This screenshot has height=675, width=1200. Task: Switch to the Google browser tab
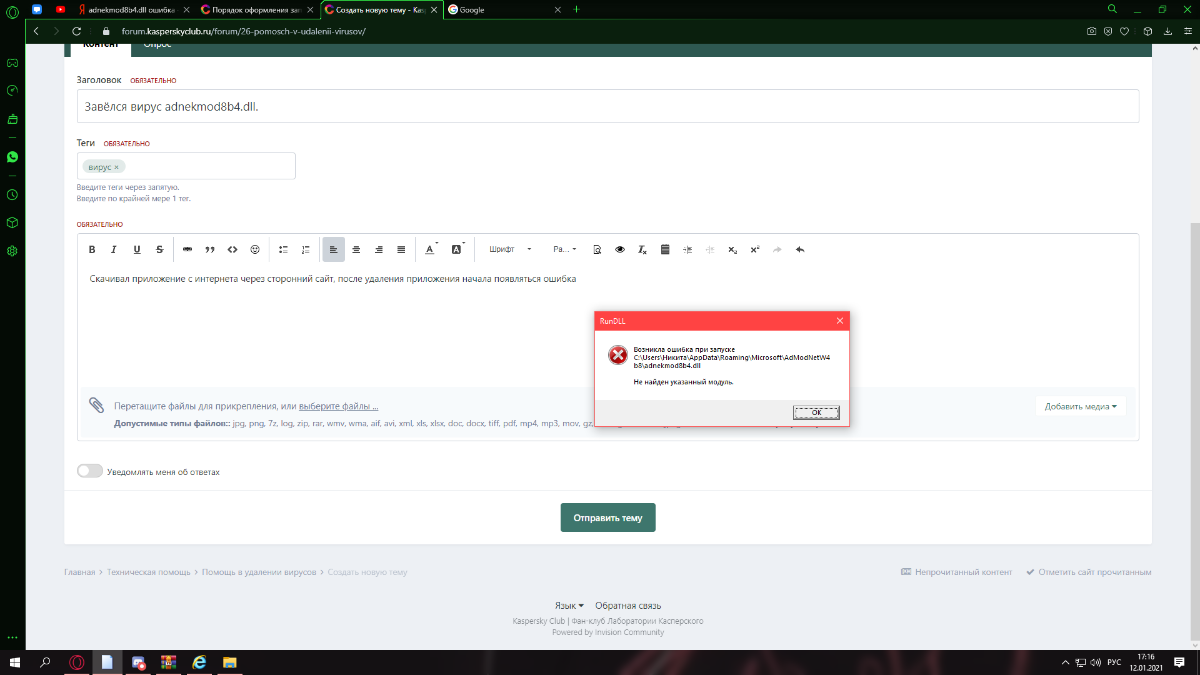[505, 8]
